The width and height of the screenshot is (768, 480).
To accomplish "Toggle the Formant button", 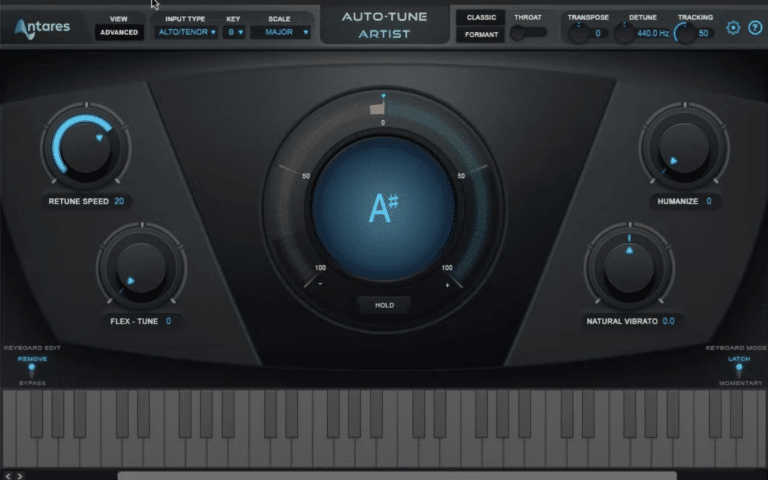I will click(x=481, y=35).
